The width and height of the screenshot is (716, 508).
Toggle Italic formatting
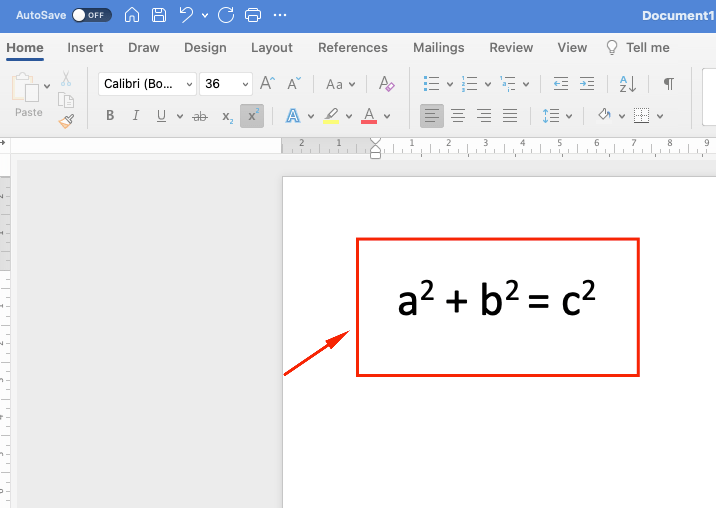(136, 116)
